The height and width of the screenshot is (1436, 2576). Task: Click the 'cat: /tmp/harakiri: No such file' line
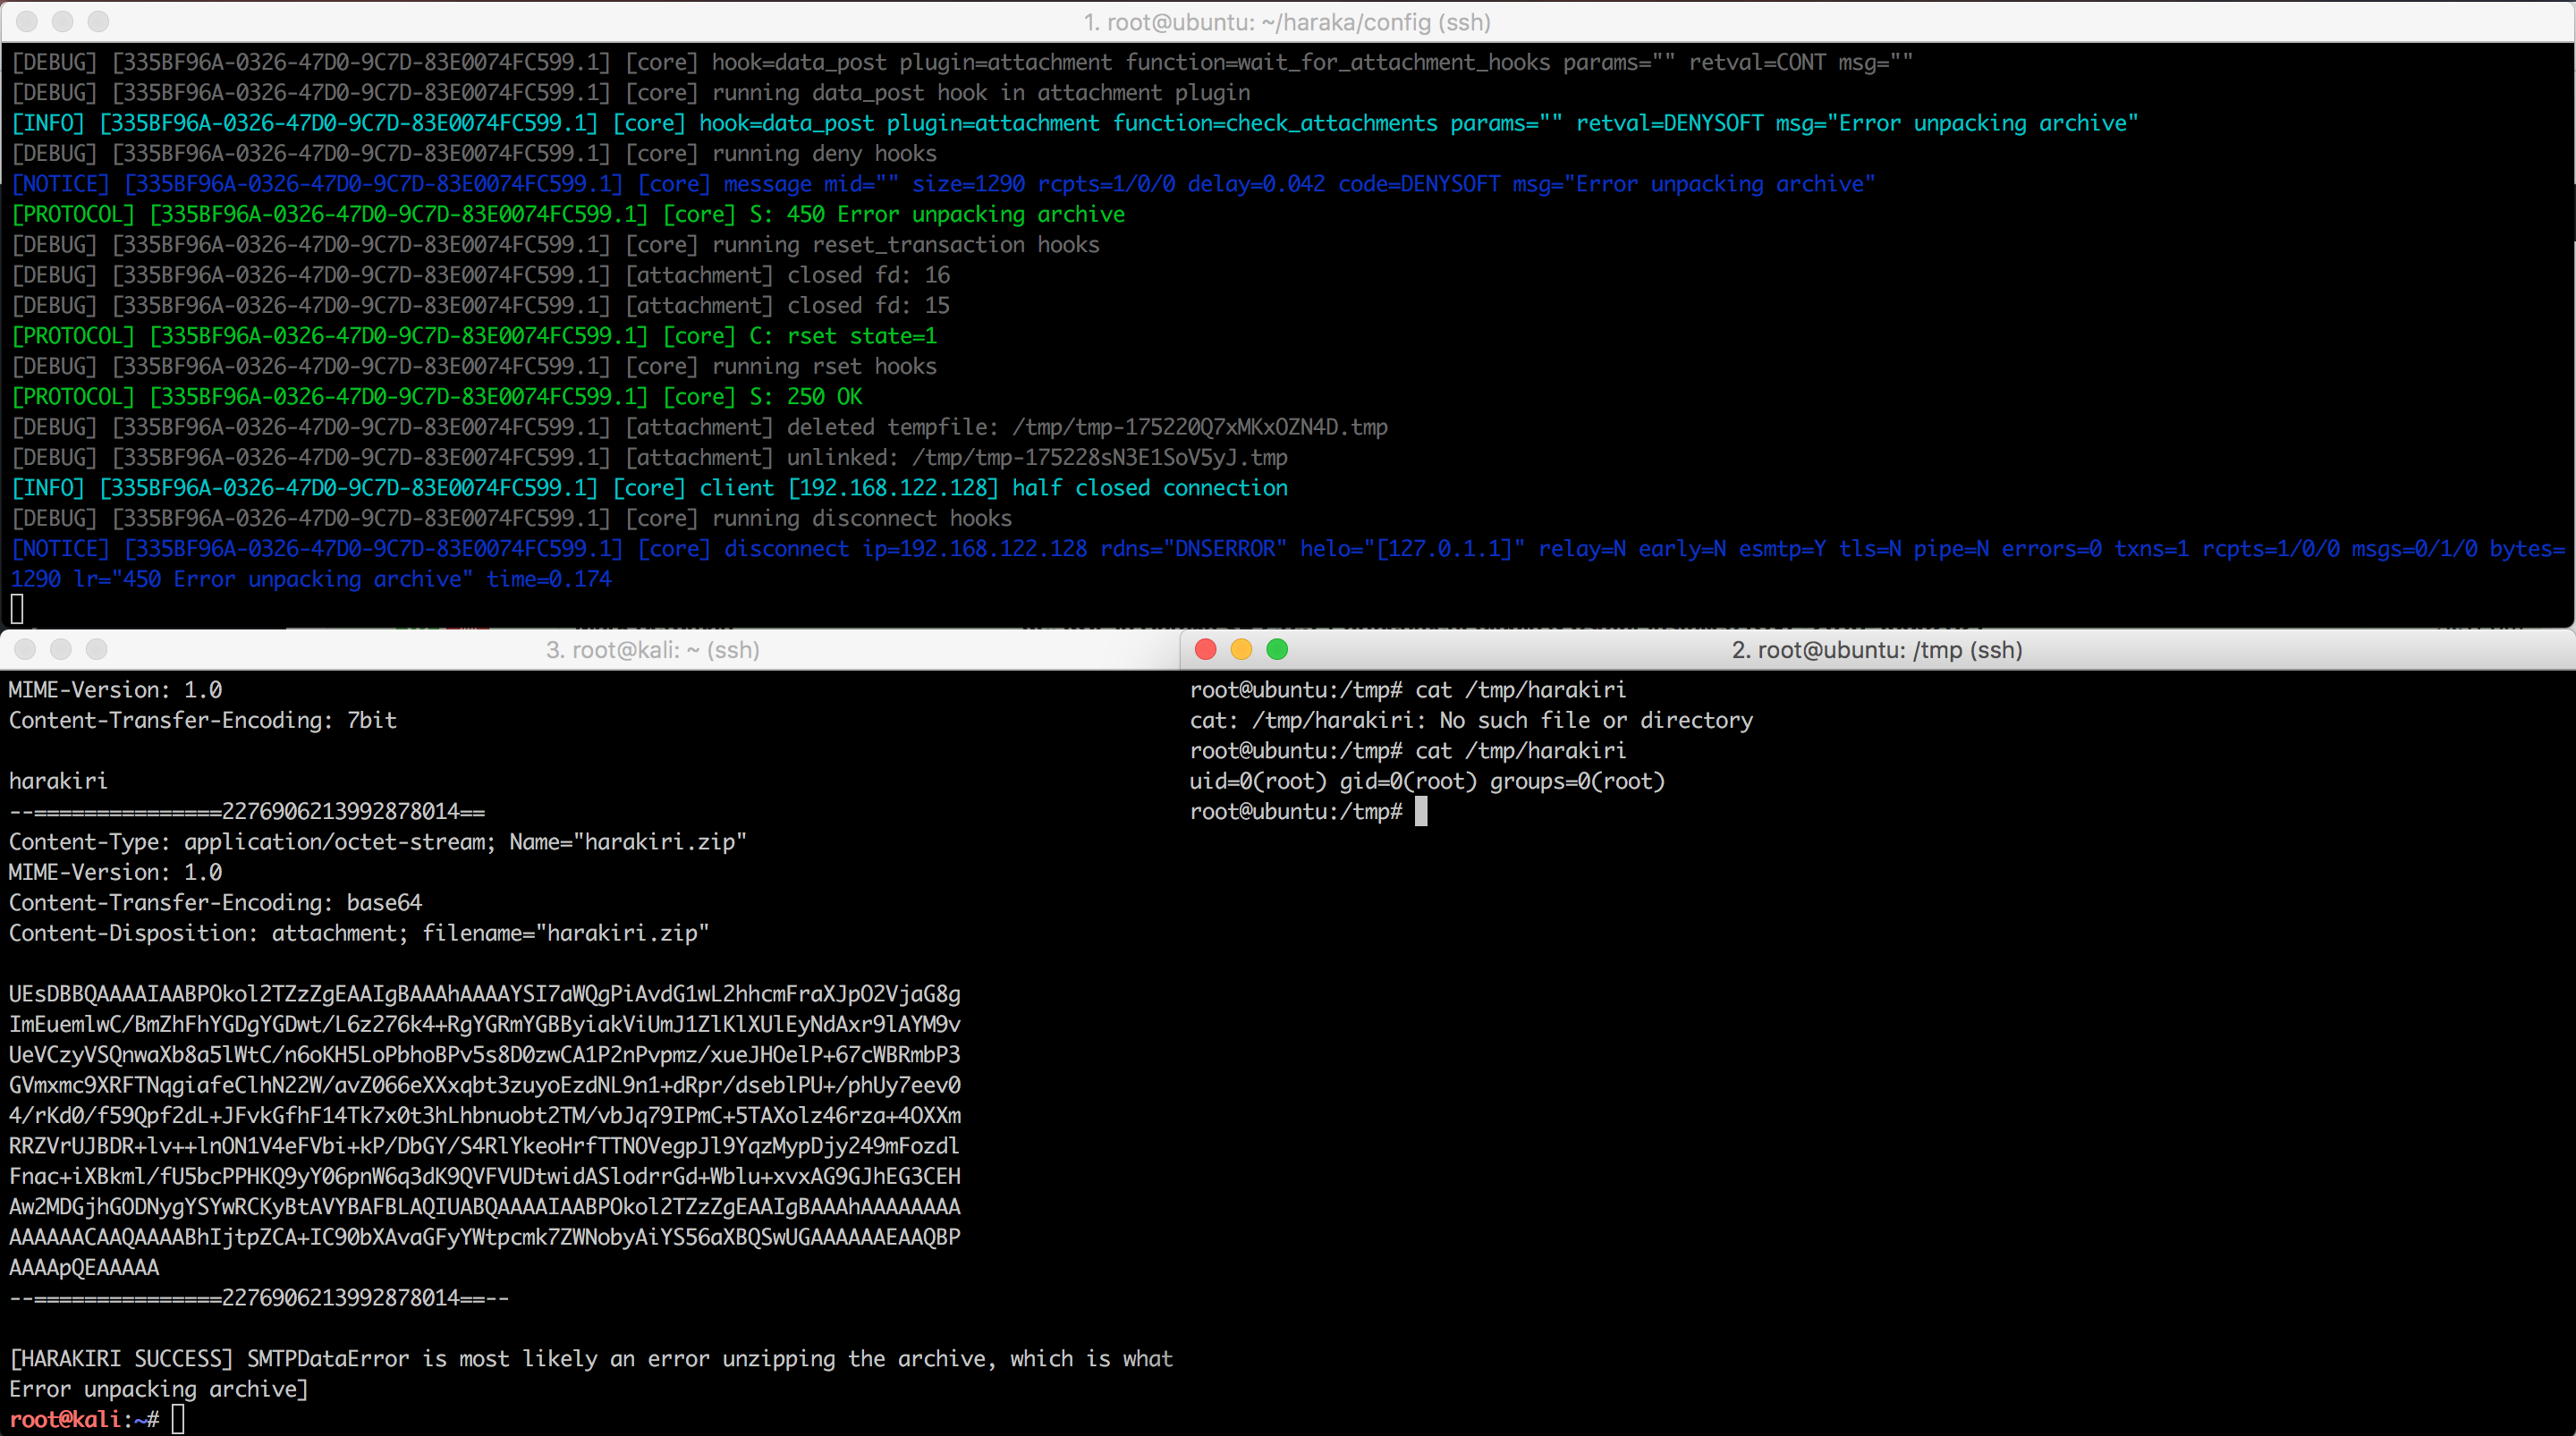point(1470,720)
